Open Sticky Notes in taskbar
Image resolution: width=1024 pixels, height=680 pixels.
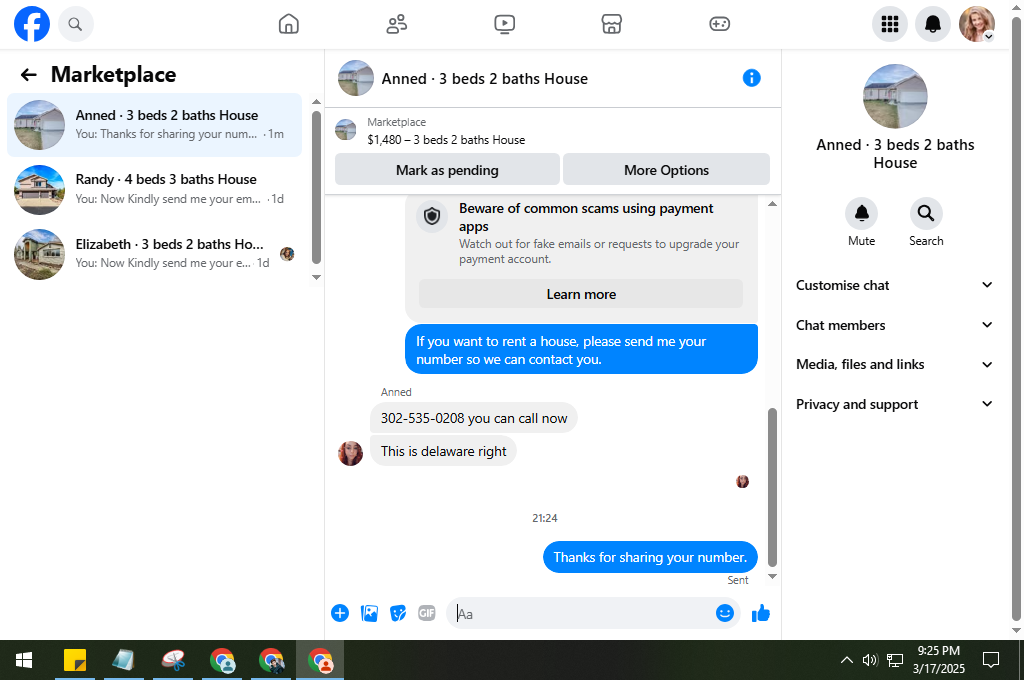74,660
